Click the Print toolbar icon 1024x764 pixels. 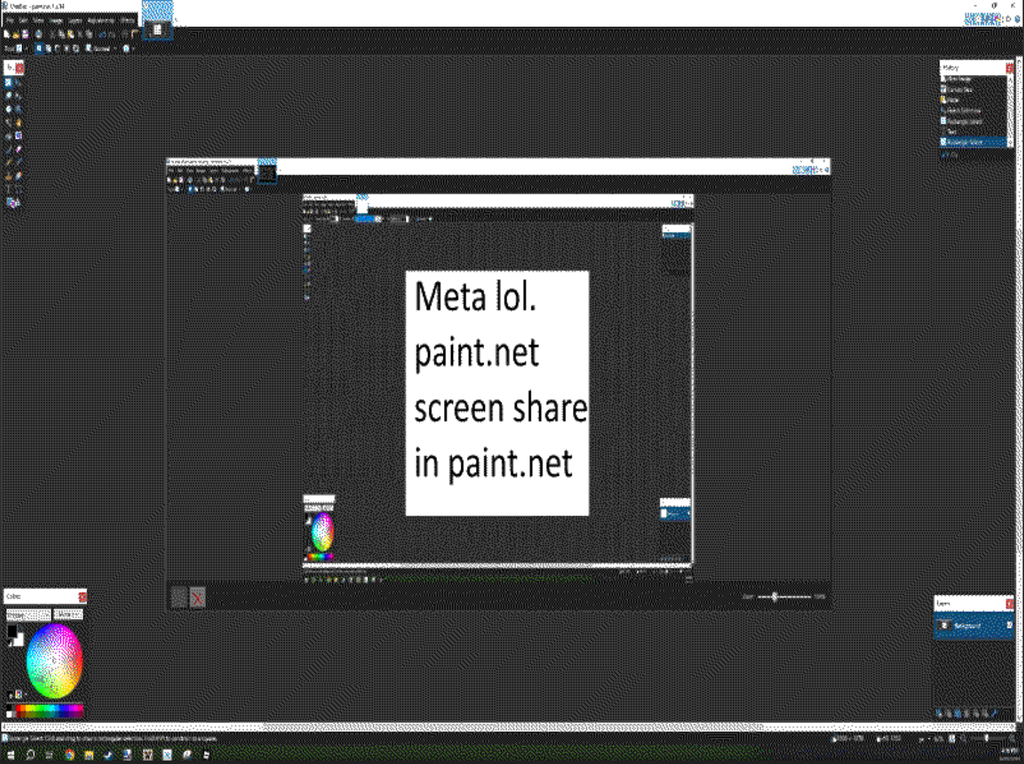point(39,34)
